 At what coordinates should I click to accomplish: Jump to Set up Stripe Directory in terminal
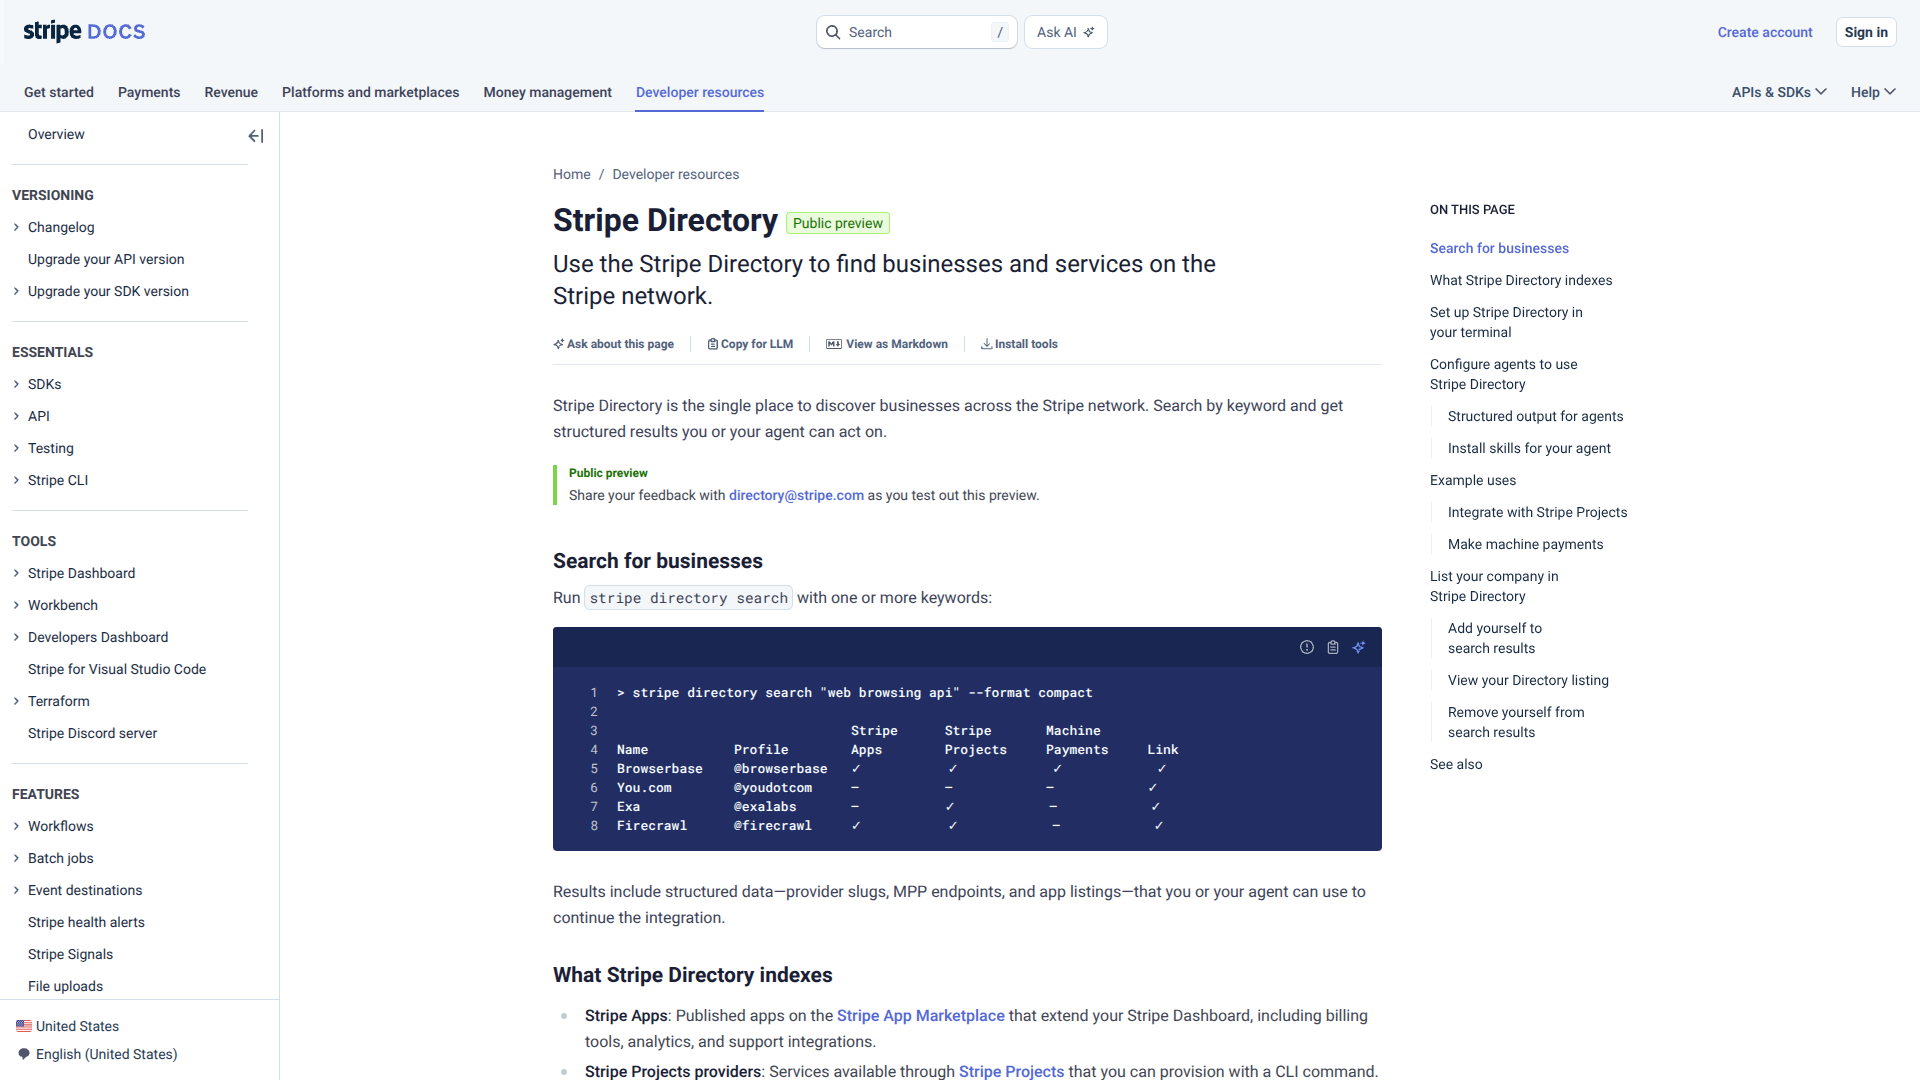[x=1506, y=322]
